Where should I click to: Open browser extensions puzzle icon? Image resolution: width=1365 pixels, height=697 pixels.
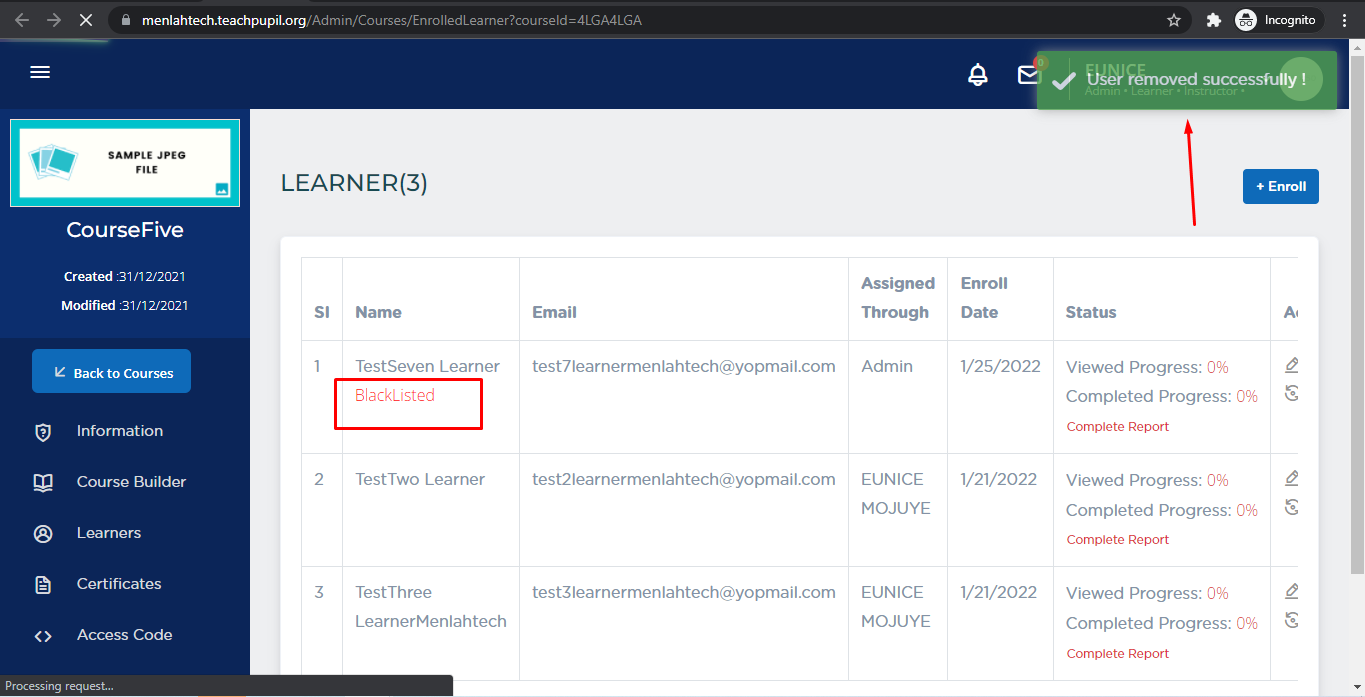(1214, 20)
